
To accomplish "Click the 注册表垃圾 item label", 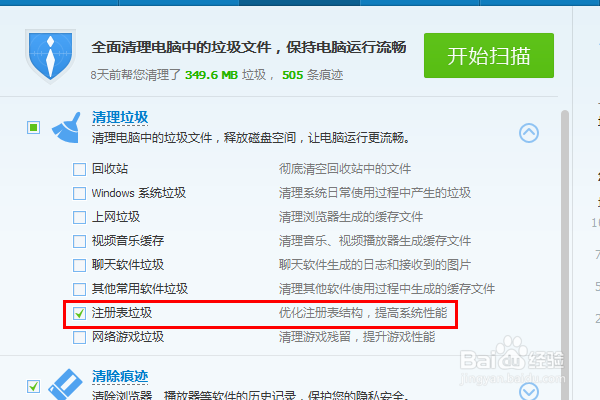I will 122,313.
